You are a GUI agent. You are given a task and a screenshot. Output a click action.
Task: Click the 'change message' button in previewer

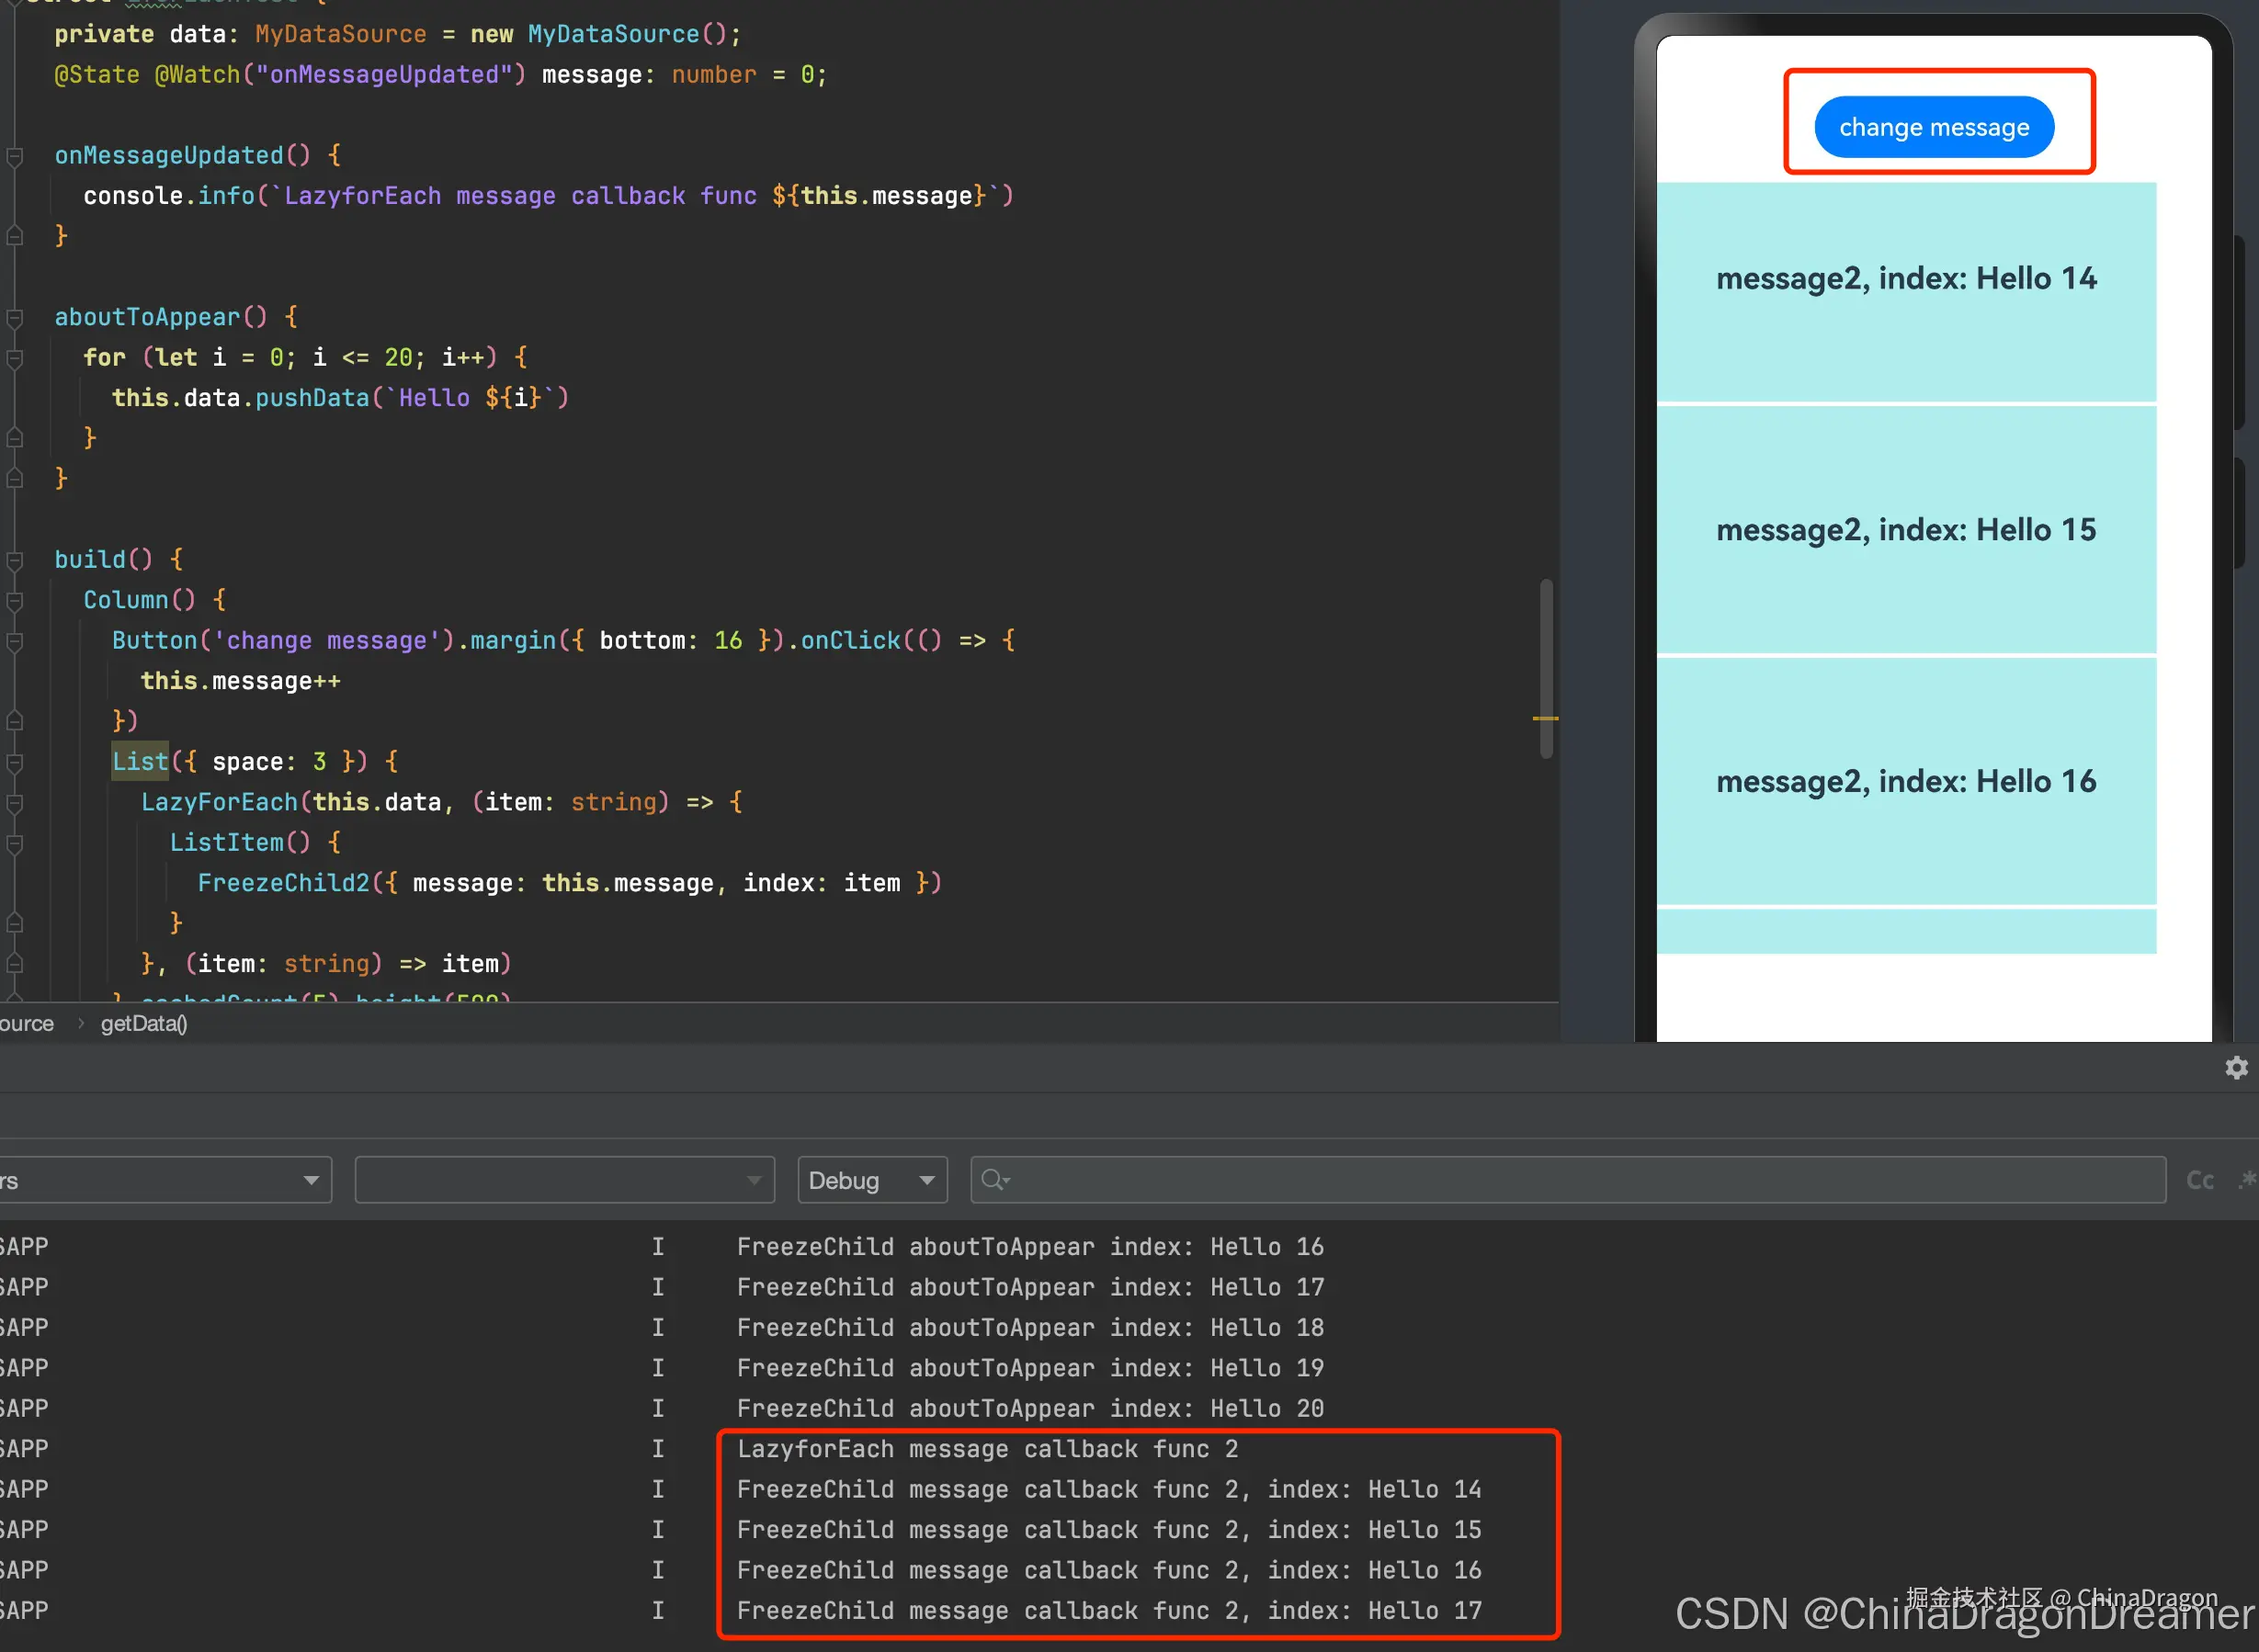[x=1934, y=127]
